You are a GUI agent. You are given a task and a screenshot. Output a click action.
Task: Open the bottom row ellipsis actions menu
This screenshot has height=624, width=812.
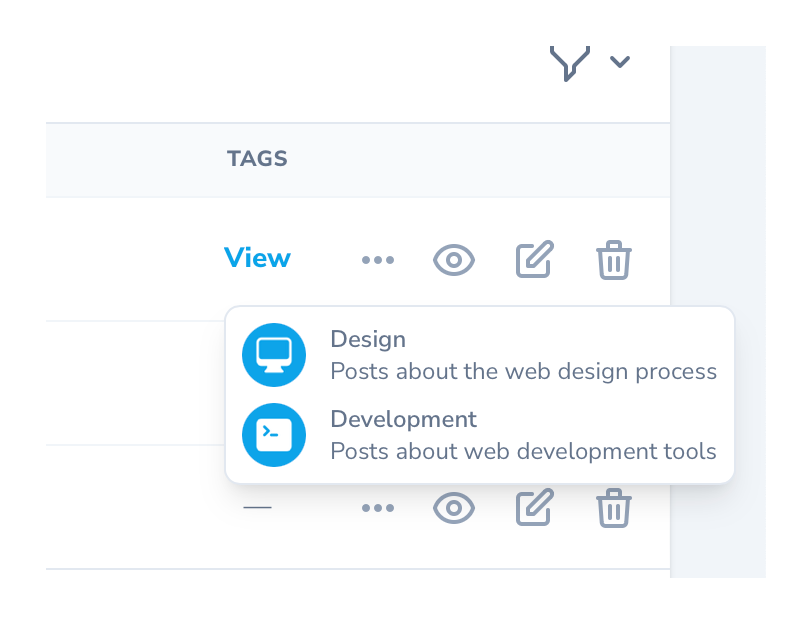tap(377, 508)
